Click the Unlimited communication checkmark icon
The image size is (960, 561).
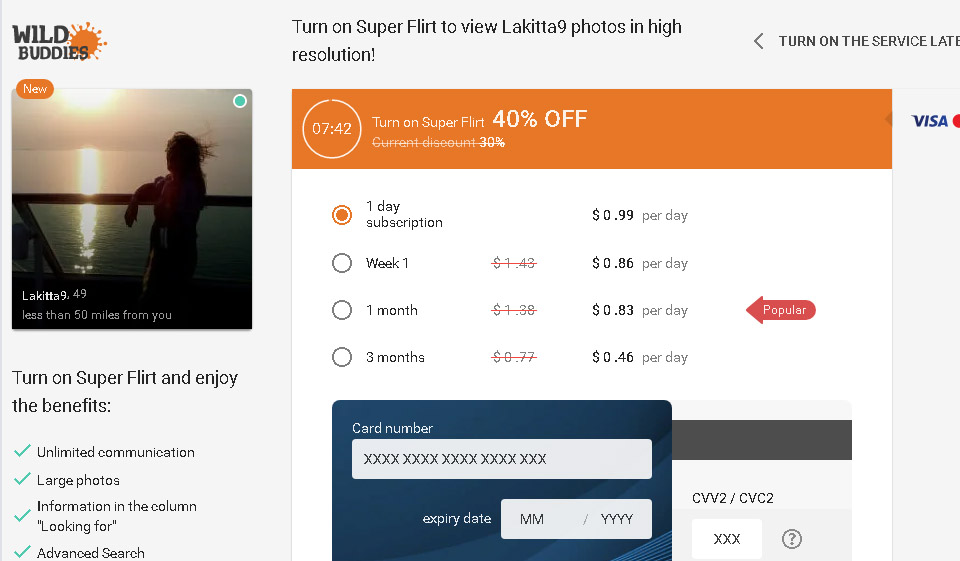click(x=22, y=452)
